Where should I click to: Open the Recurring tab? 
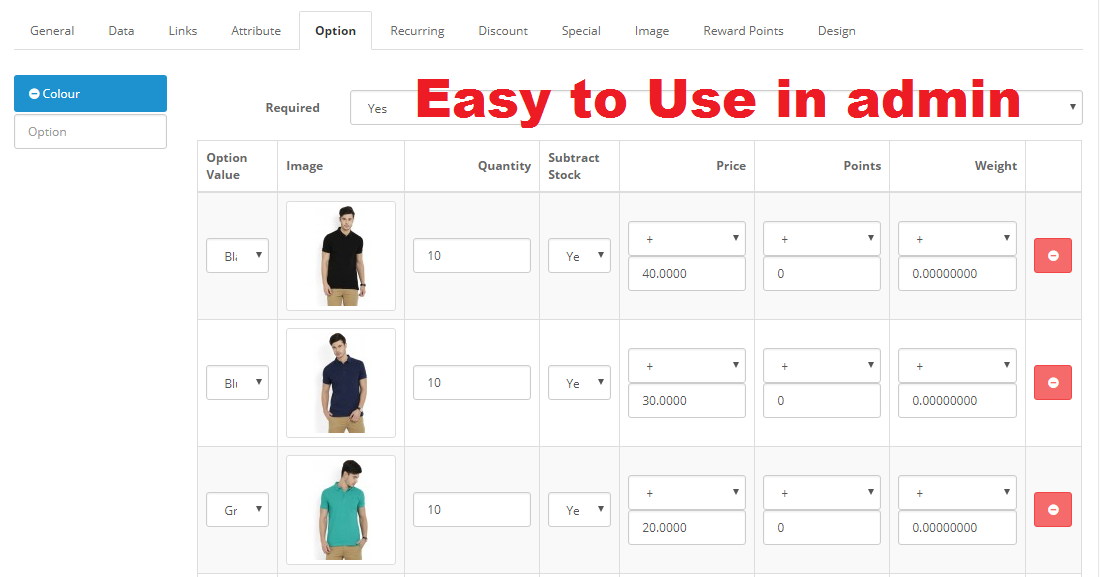417,31
